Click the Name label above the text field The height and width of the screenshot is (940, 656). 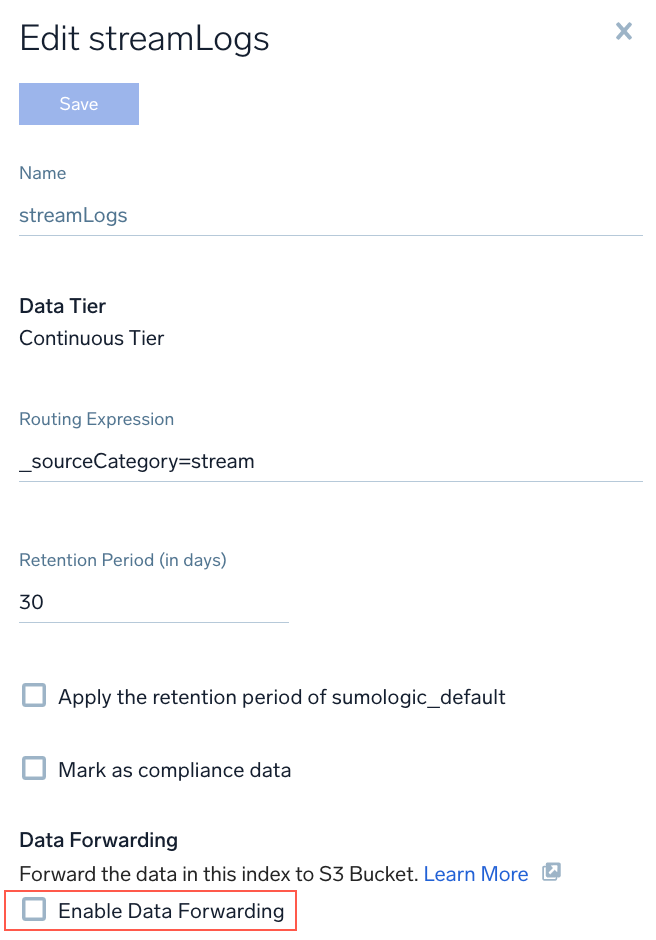click(42, 173)
